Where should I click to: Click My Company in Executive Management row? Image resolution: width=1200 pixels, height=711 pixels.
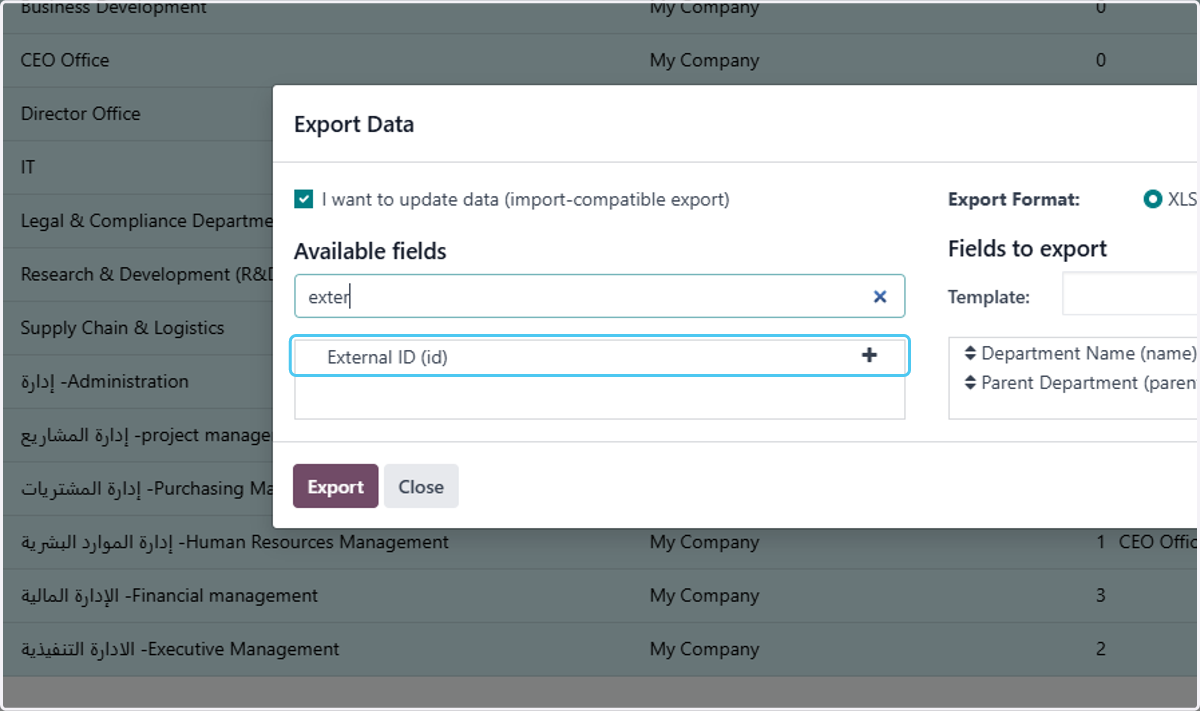click(704, 649)
